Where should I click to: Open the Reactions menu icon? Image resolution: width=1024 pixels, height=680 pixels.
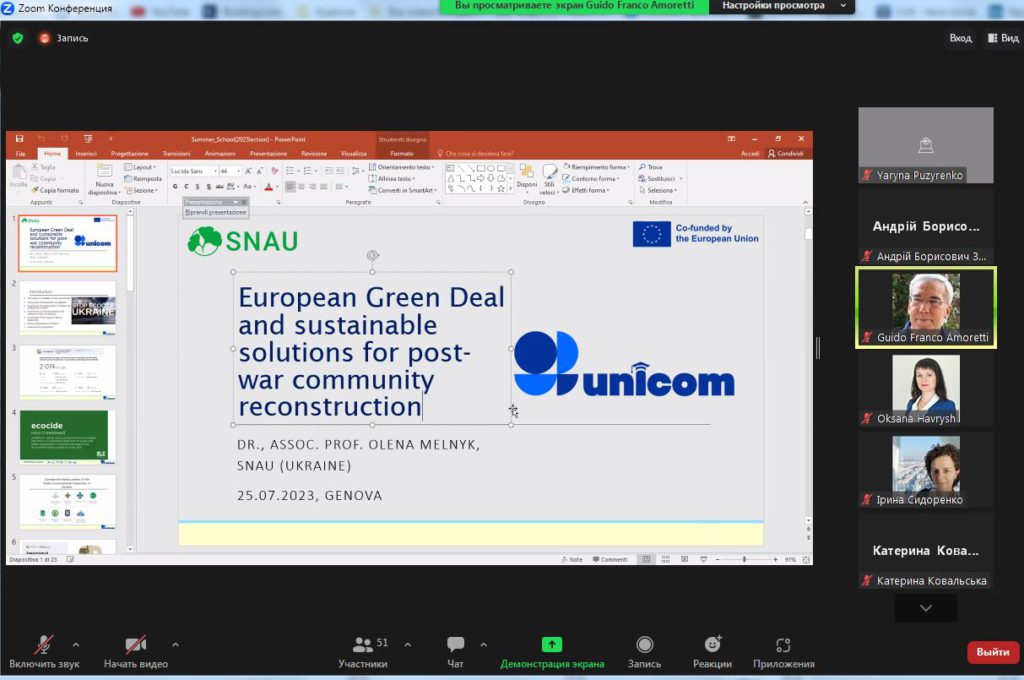(712, 645)
